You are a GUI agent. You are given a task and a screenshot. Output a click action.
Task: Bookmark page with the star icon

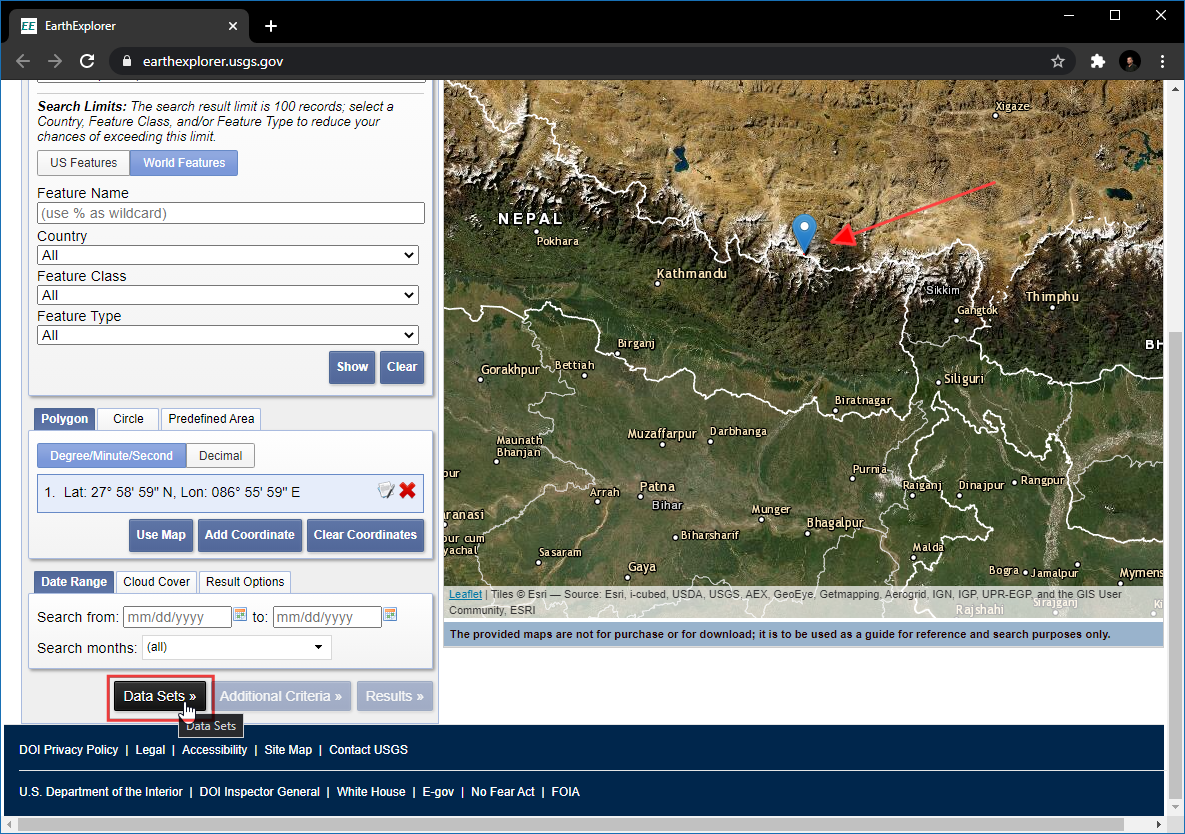pos(1058,61)
